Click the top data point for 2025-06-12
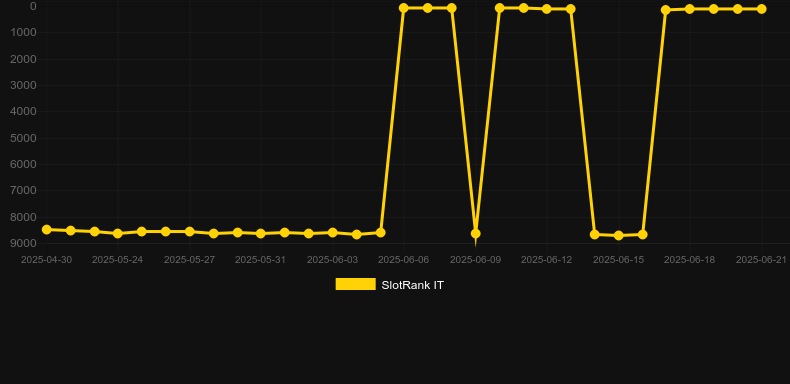 coord(547,9)
